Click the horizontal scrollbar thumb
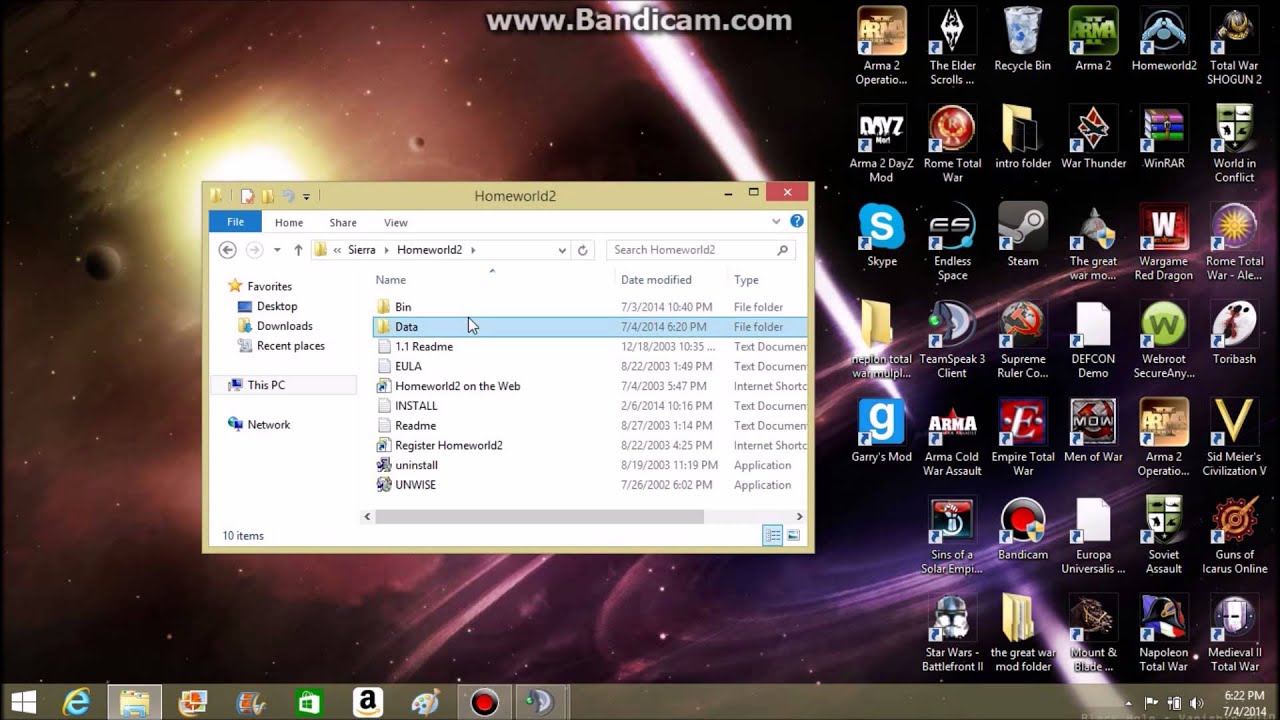Image resolution: width=1280 pixels, height=720 pixels. pos(539,517)
